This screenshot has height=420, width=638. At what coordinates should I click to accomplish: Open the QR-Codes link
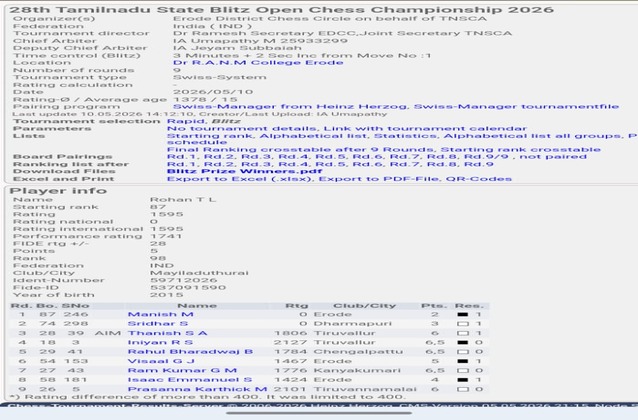click(478, 179)
